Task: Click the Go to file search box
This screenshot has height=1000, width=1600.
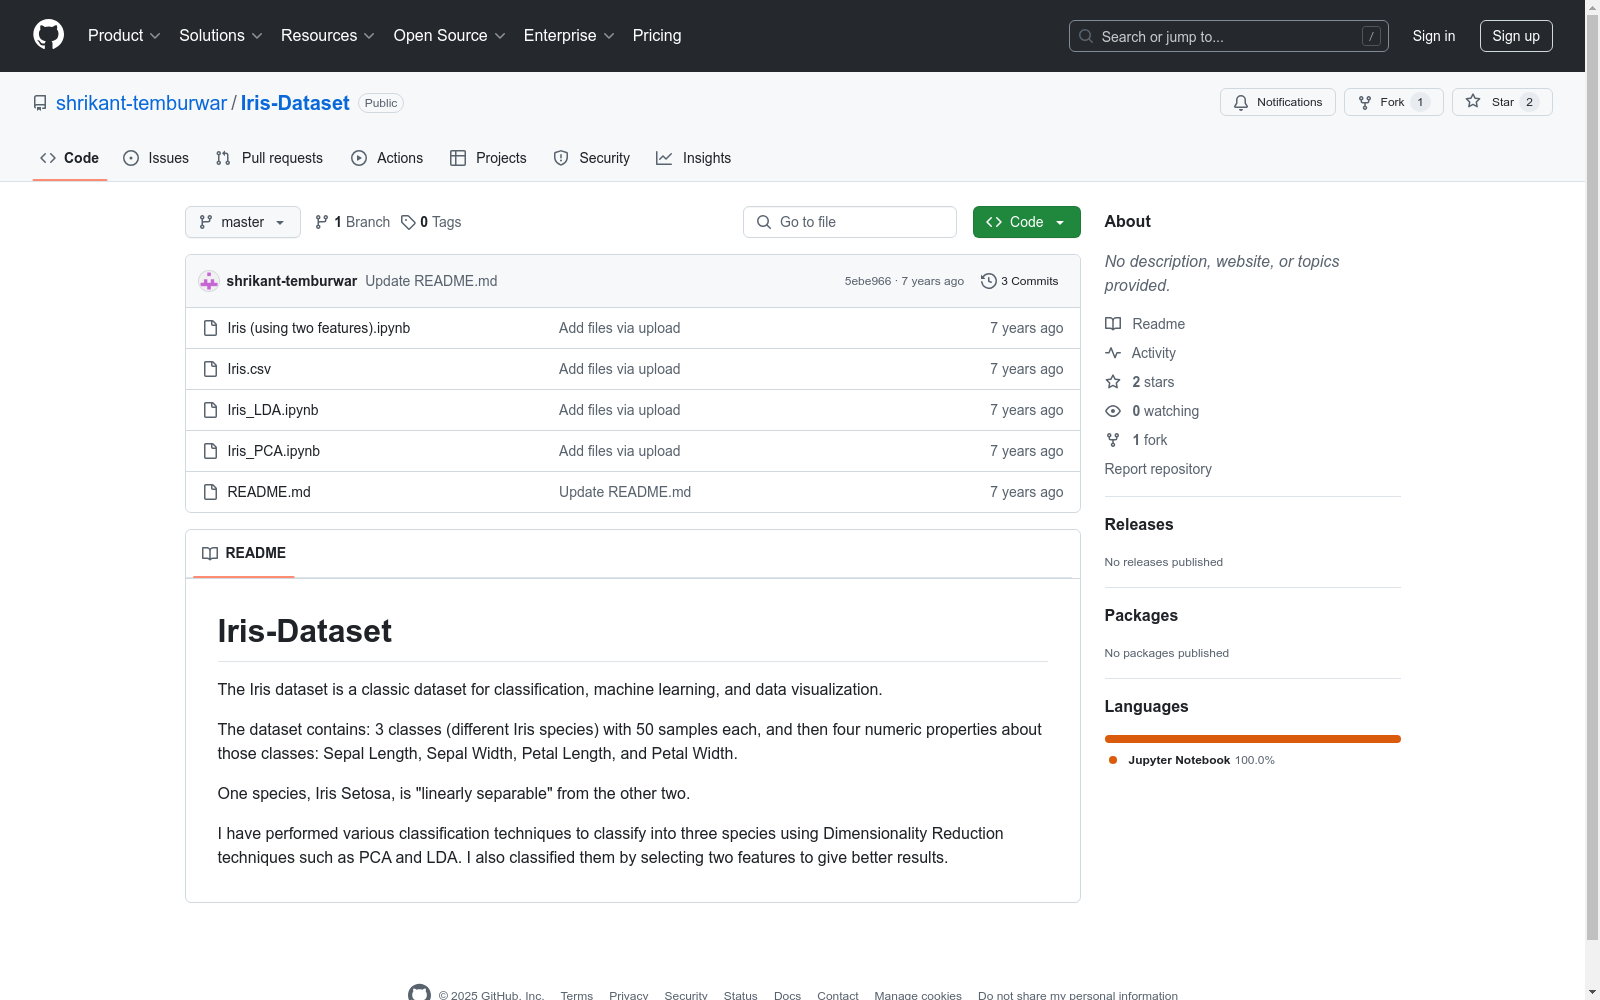Action: (850, 222)
